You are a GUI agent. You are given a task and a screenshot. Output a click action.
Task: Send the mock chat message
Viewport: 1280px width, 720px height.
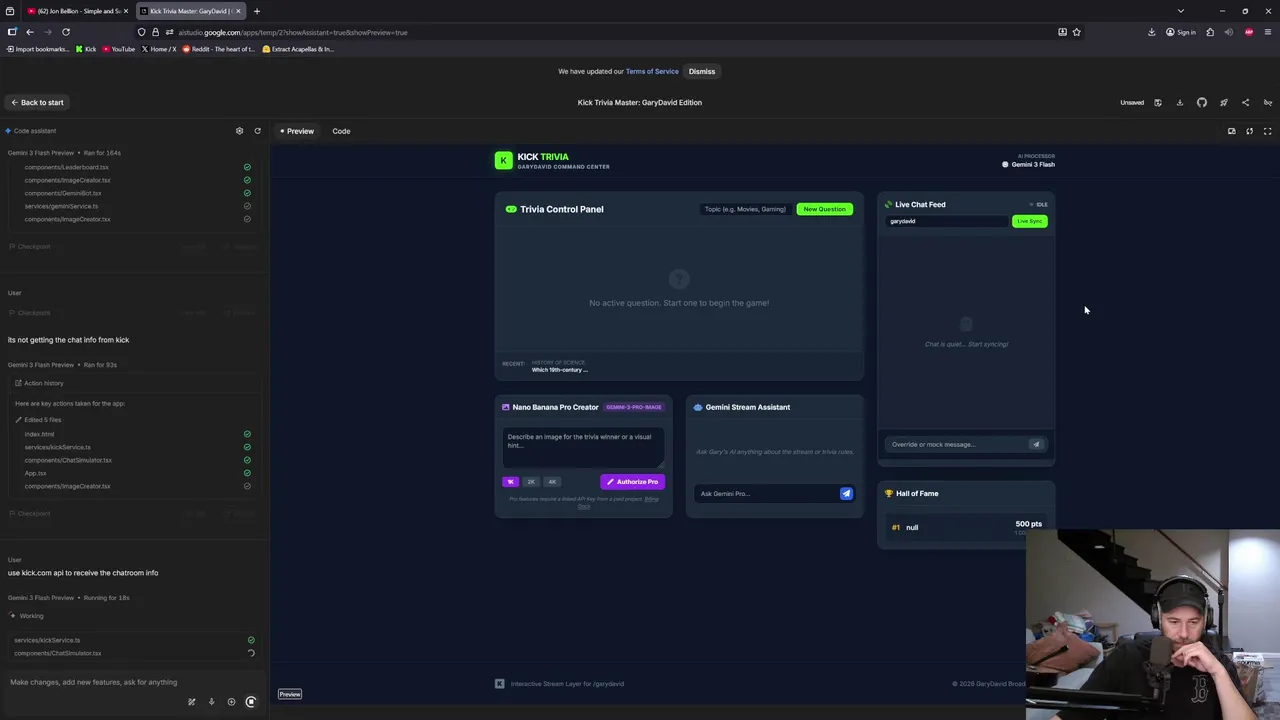click(1036, 444)
